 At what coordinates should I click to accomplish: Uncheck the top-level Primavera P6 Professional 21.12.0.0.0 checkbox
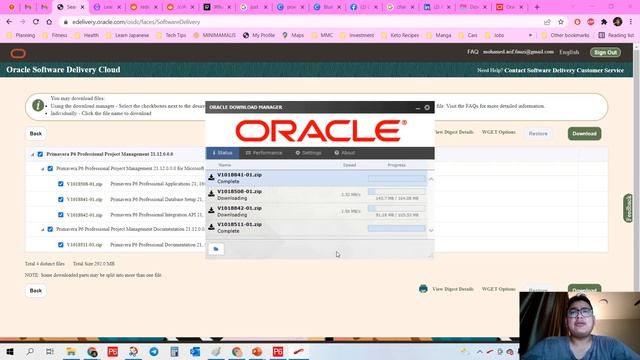pyautogui.click(x=40, y=154)
